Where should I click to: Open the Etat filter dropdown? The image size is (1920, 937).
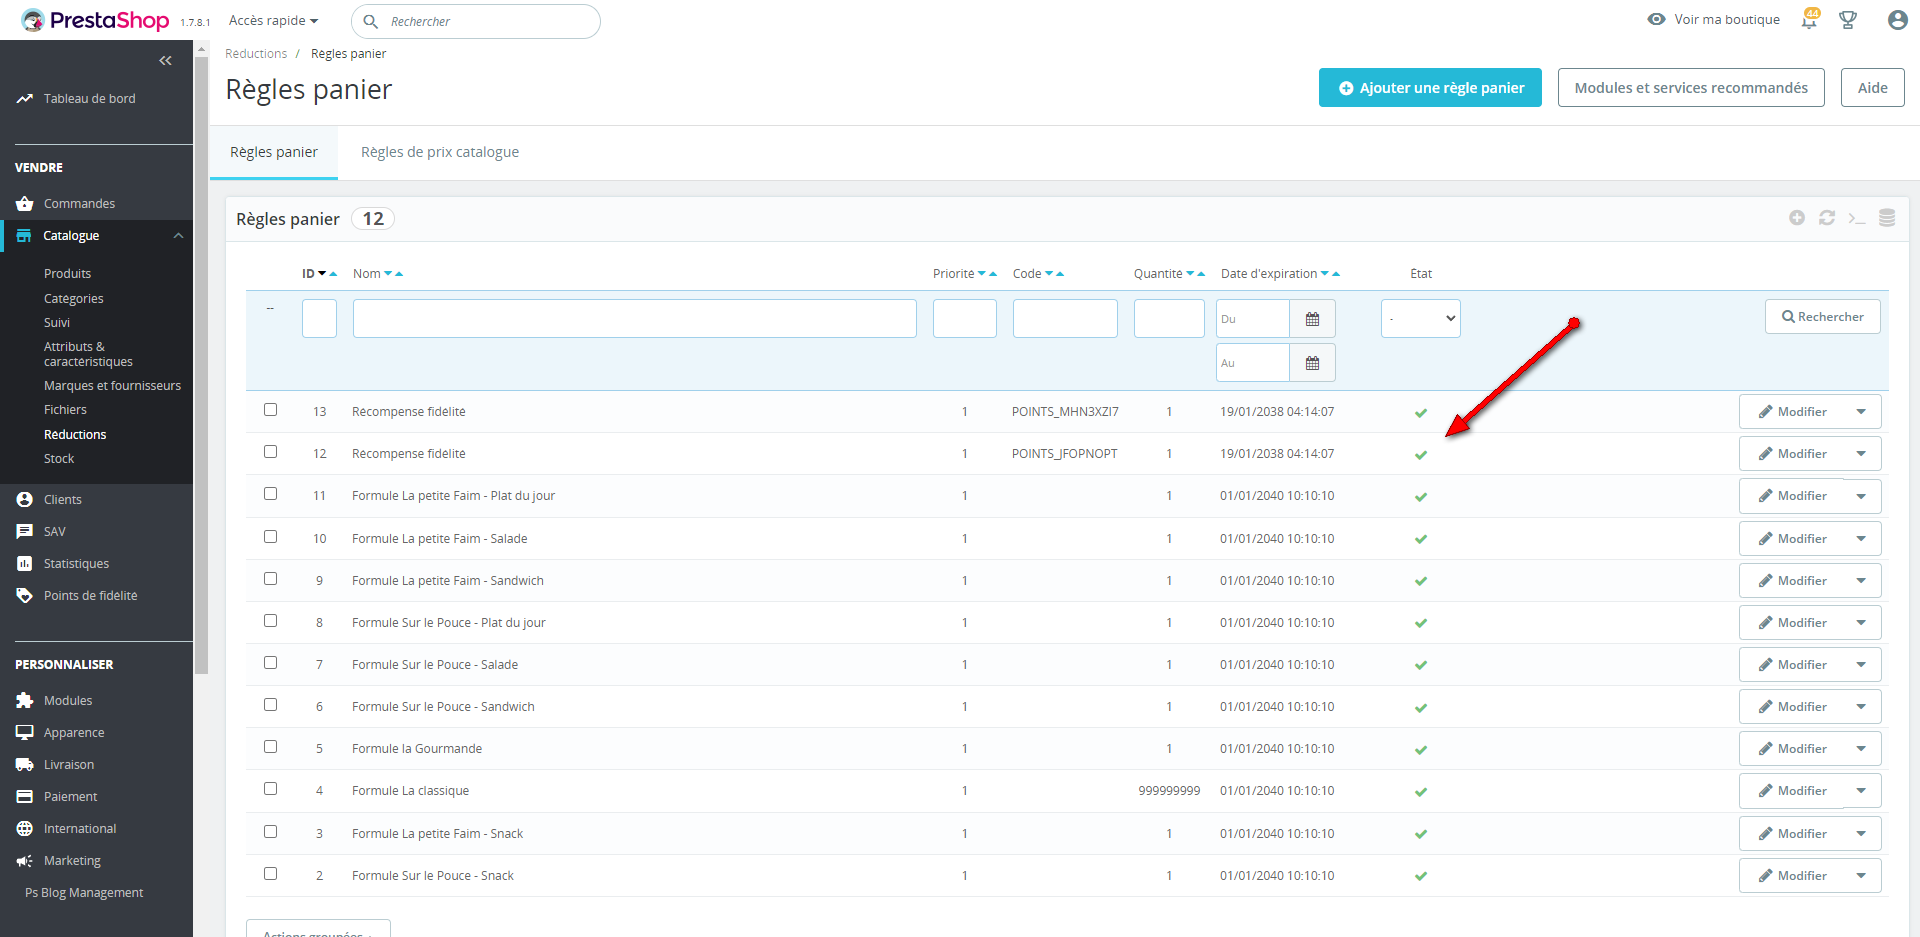coord(1420,319)
